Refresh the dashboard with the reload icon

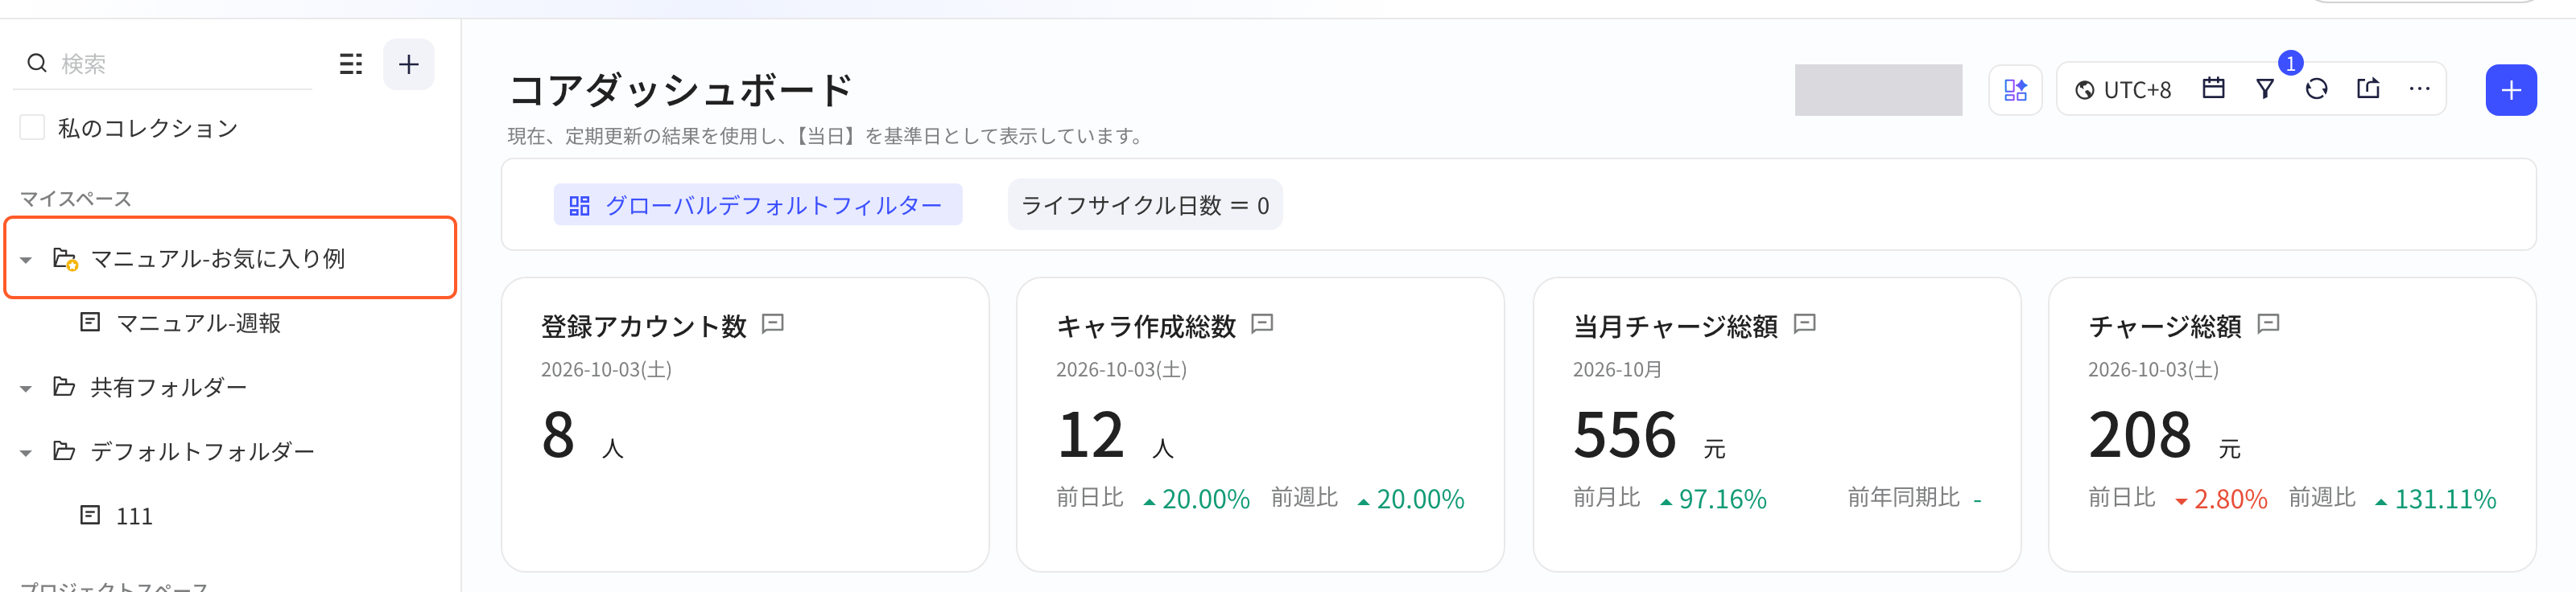[2316, 89]
